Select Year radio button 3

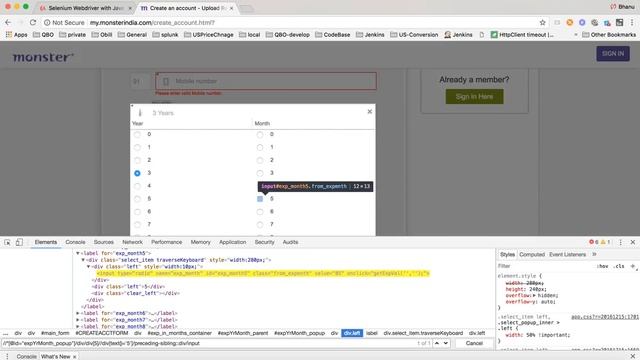(137, 173)
